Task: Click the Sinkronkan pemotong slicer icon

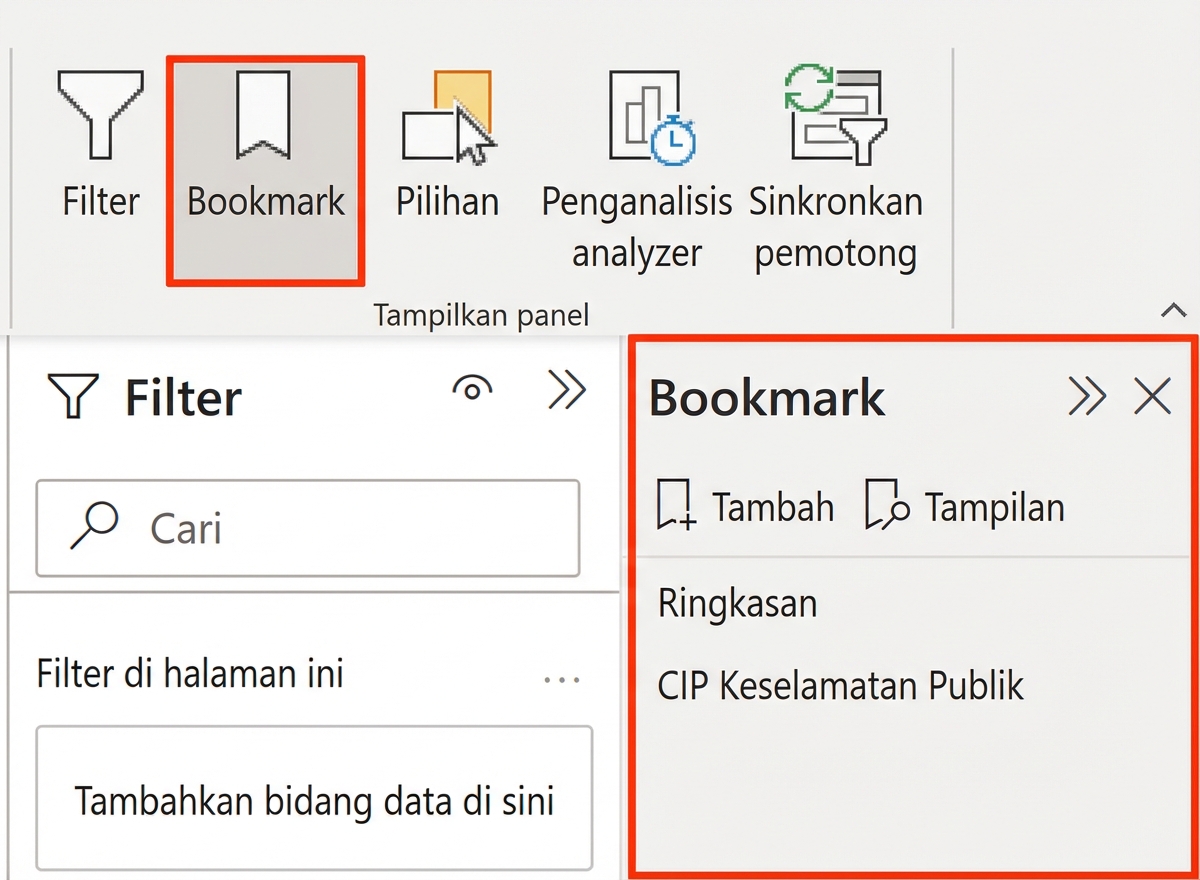Action: pyautogui.click(x=835, y=115)
